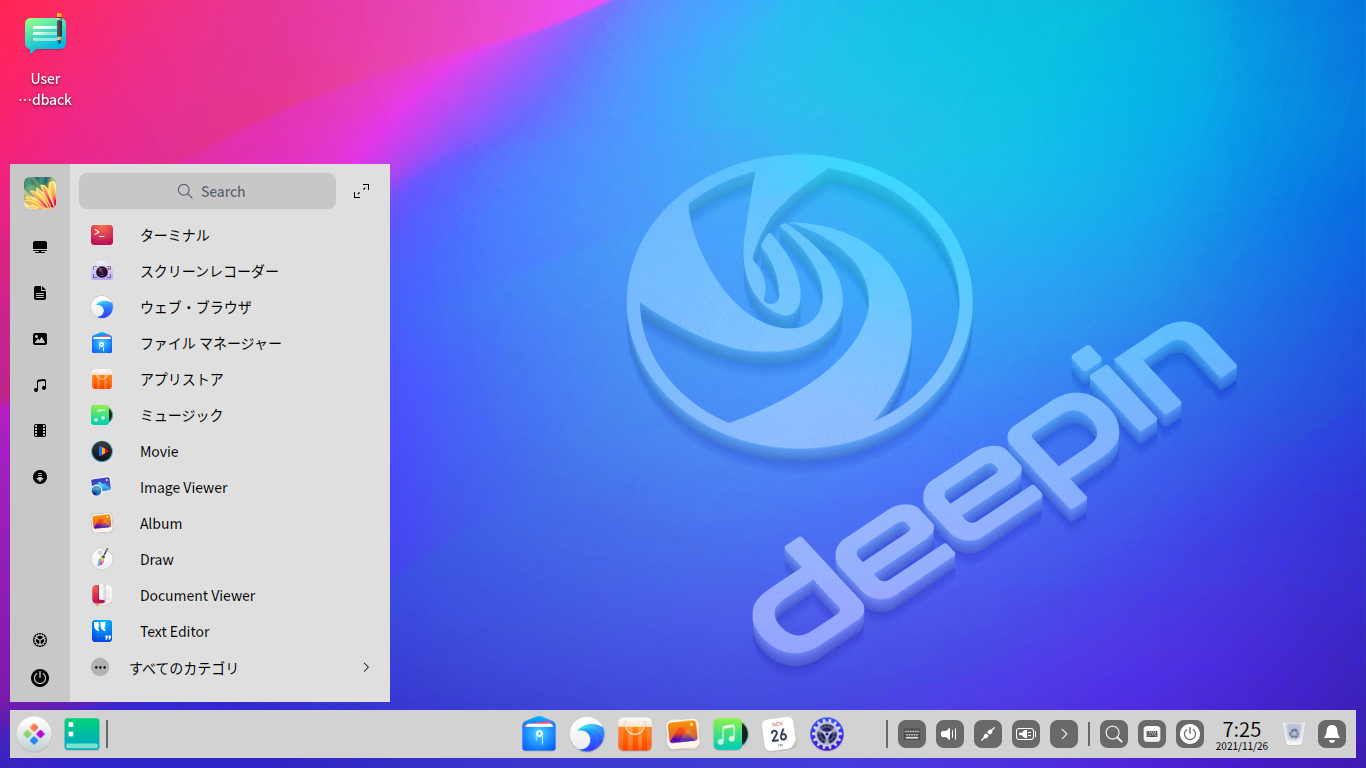
Task: Open Calendar from the dock
Action: coord(779,734)
